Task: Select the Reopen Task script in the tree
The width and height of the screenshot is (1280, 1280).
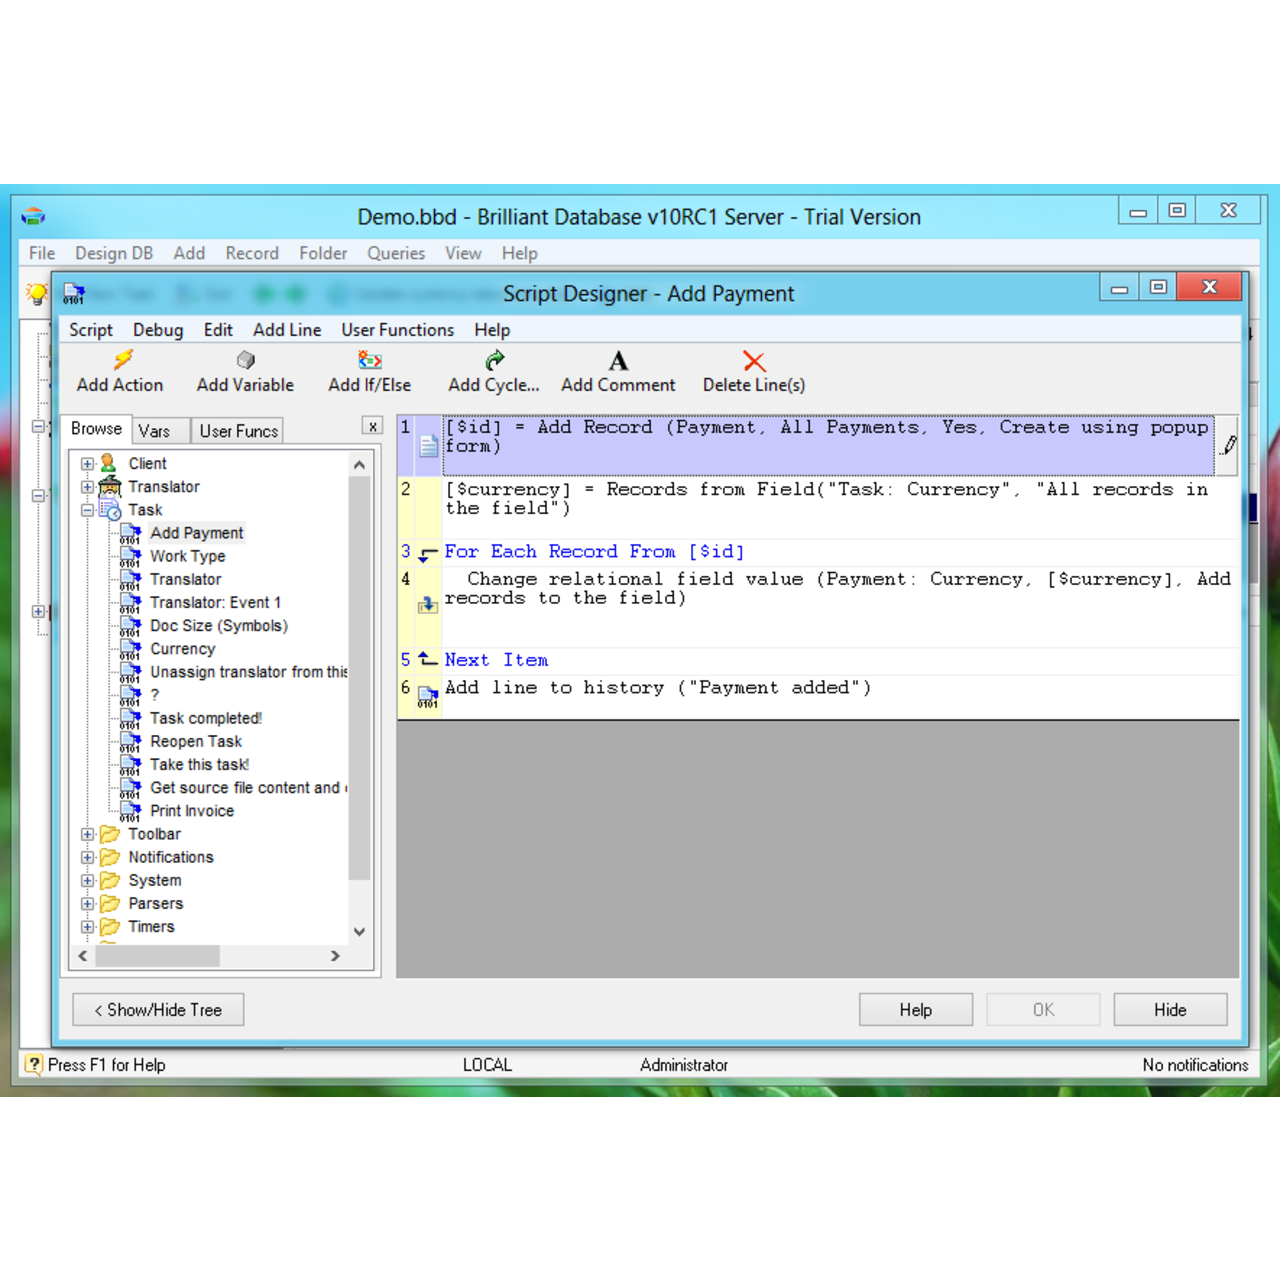Action: coord(196,741)
